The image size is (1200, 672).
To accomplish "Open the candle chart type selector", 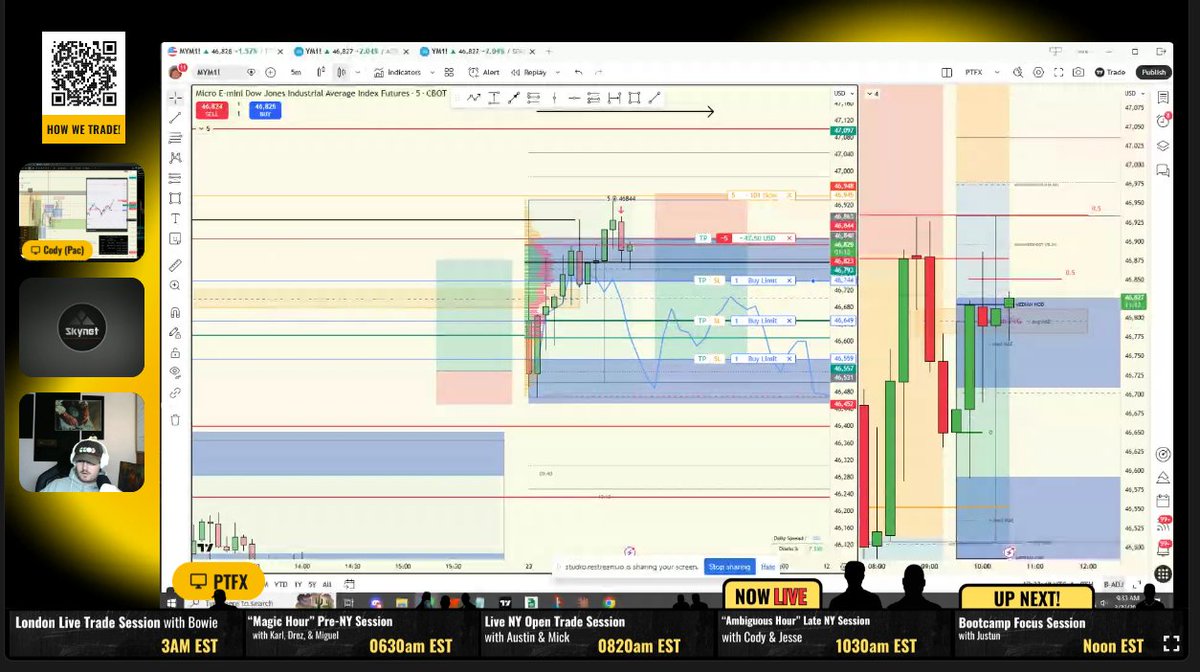I will tap(341, 72).
